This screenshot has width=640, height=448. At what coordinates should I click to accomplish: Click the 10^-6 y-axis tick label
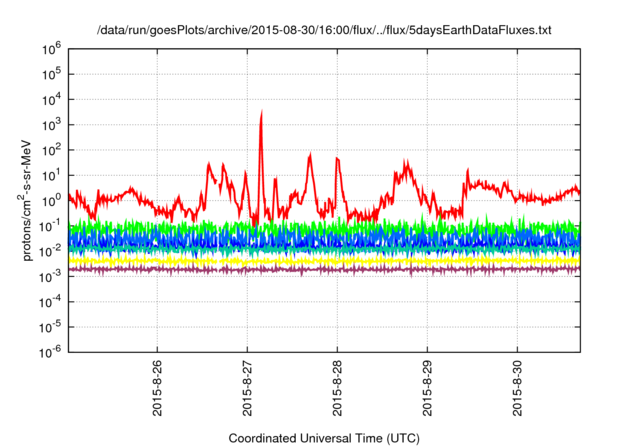50,353
